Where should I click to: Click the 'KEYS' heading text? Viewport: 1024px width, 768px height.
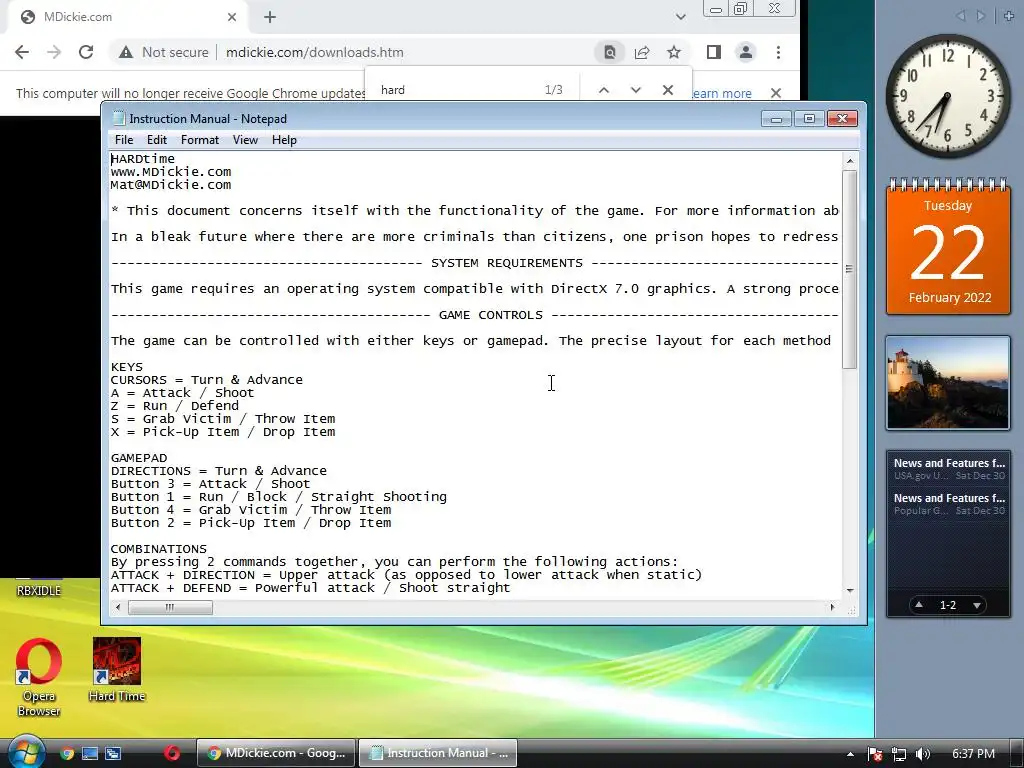127,366
